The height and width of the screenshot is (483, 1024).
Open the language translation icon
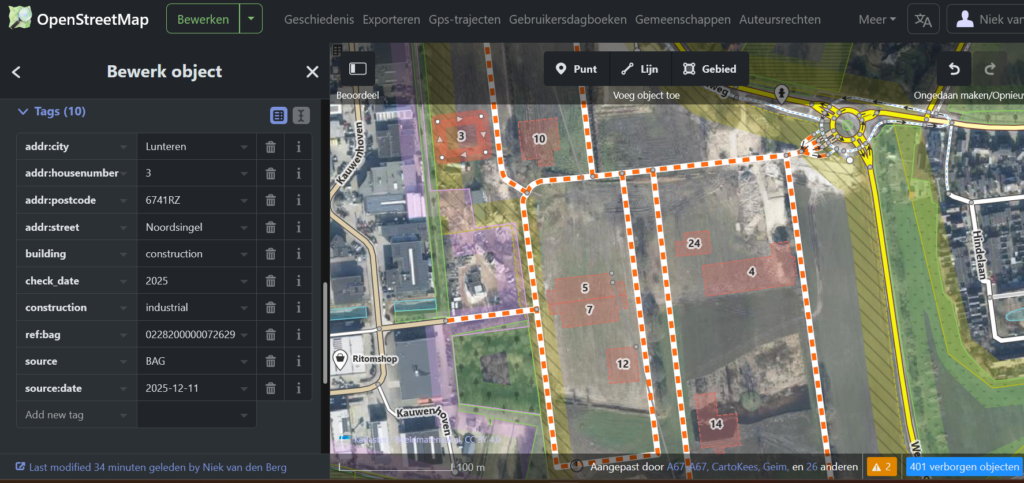pyautogui.click(x=922, y=19)
